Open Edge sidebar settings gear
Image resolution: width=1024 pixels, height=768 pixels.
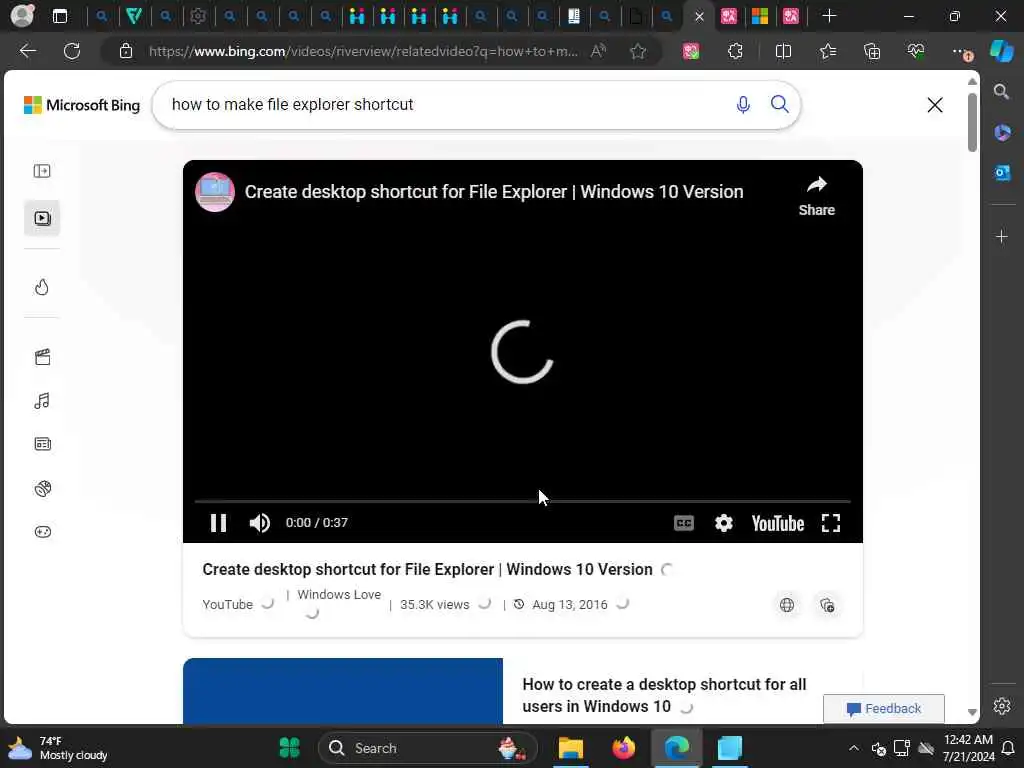[1002, 706]
